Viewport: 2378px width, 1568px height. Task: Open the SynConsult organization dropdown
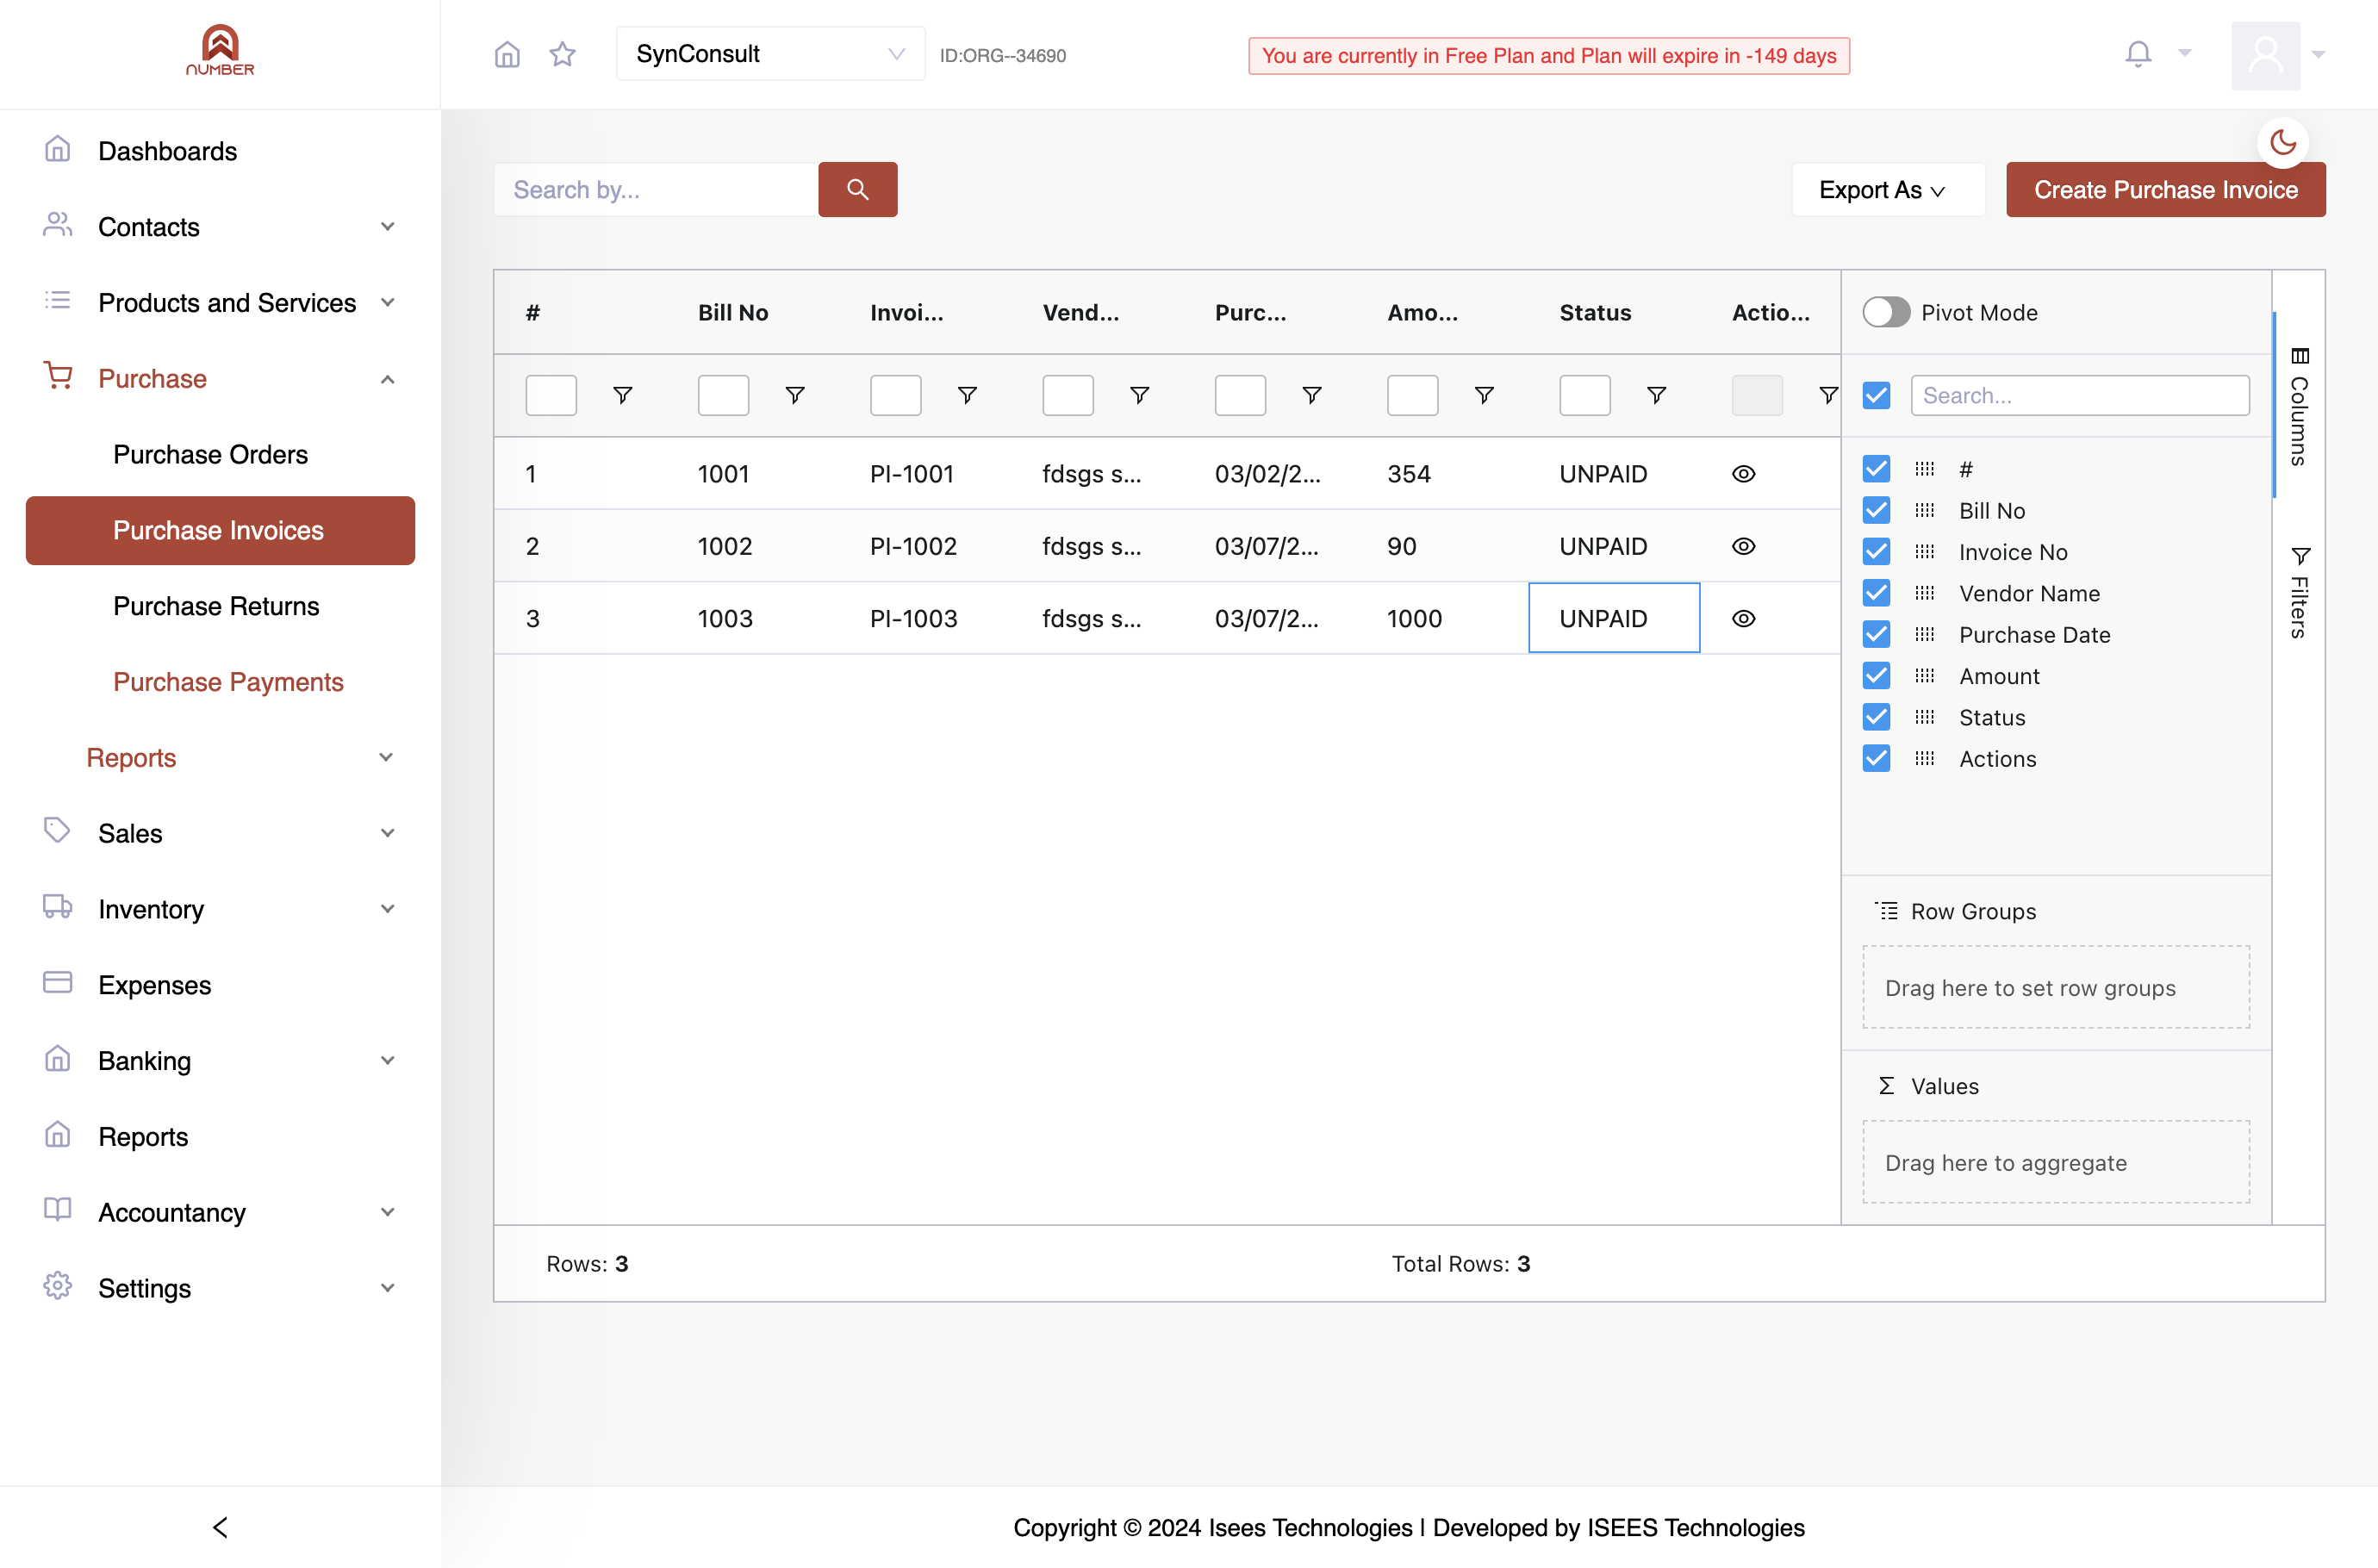(770, 54)
